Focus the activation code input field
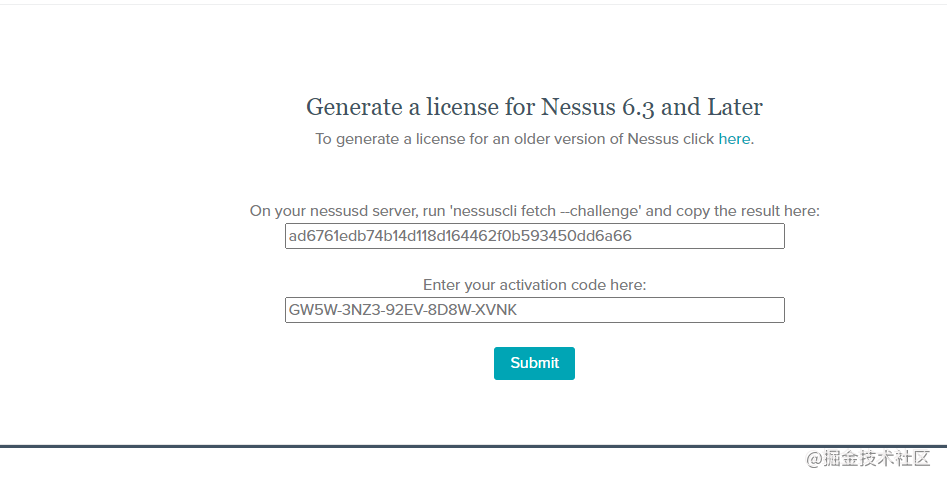This screenshot has width=947, height=484. coord(650,310)
